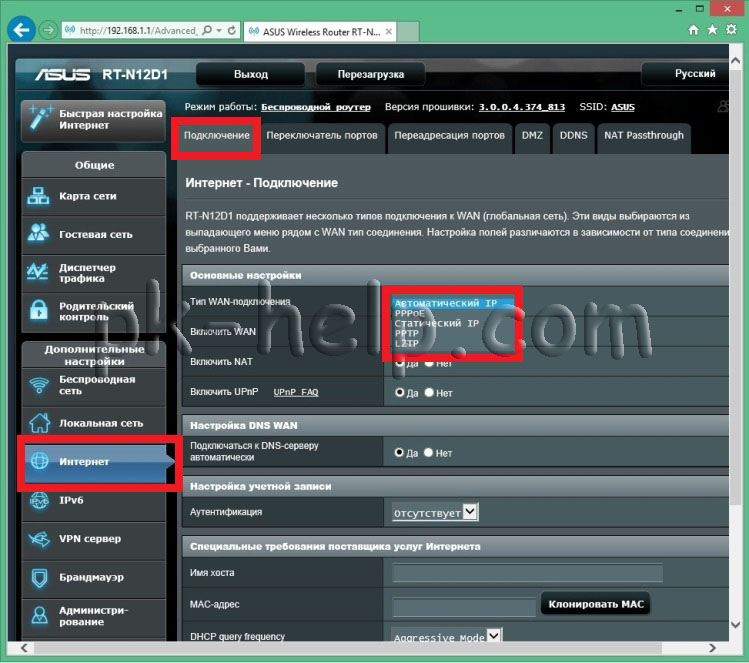Screen dimensions: 749x663
Task: Open firmware version 3.0.0.4.374_813 link
Action: pyautogui.click(x=522, y=107)
